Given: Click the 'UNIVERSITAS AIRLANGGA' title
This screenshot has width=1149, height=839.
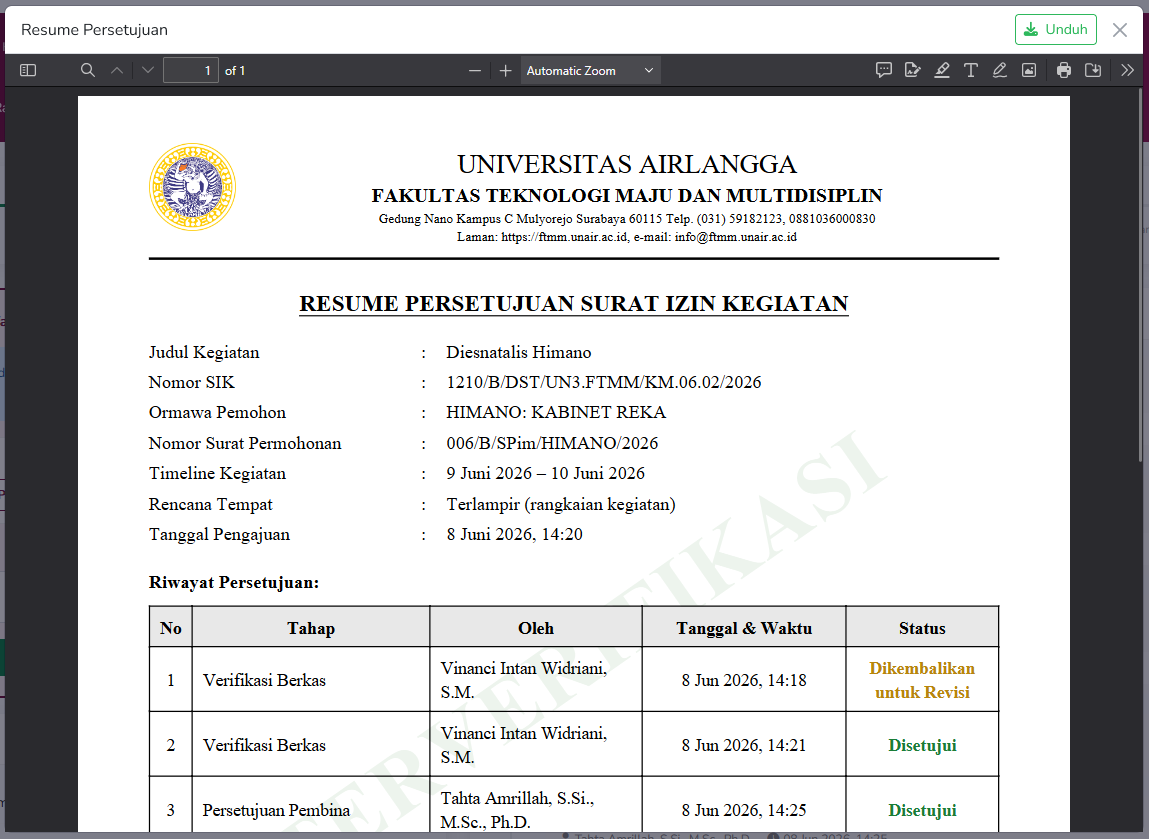Looking at the screenshot, I should click(627, 164).
